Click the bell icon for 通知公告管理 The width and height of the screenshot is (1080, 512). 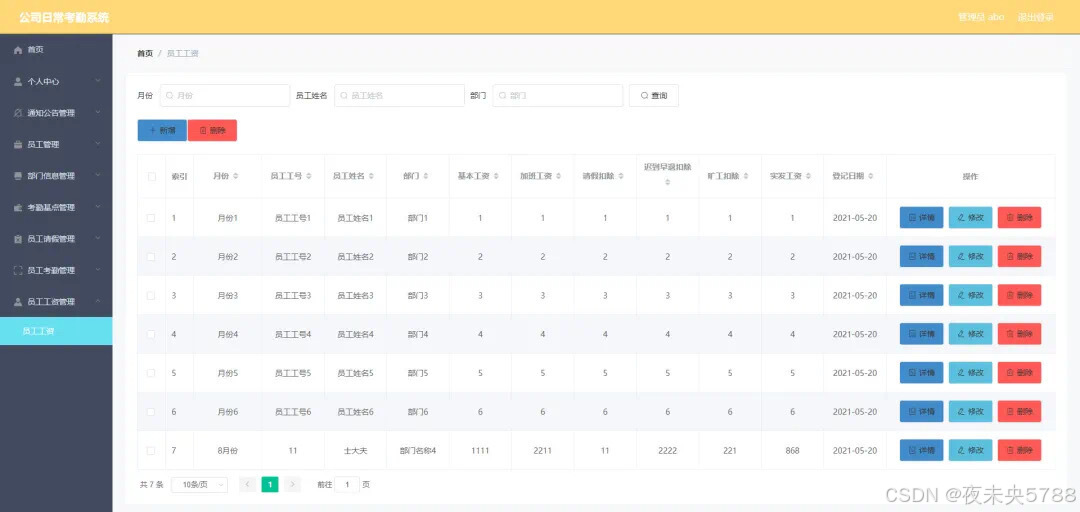coord(18,113)
